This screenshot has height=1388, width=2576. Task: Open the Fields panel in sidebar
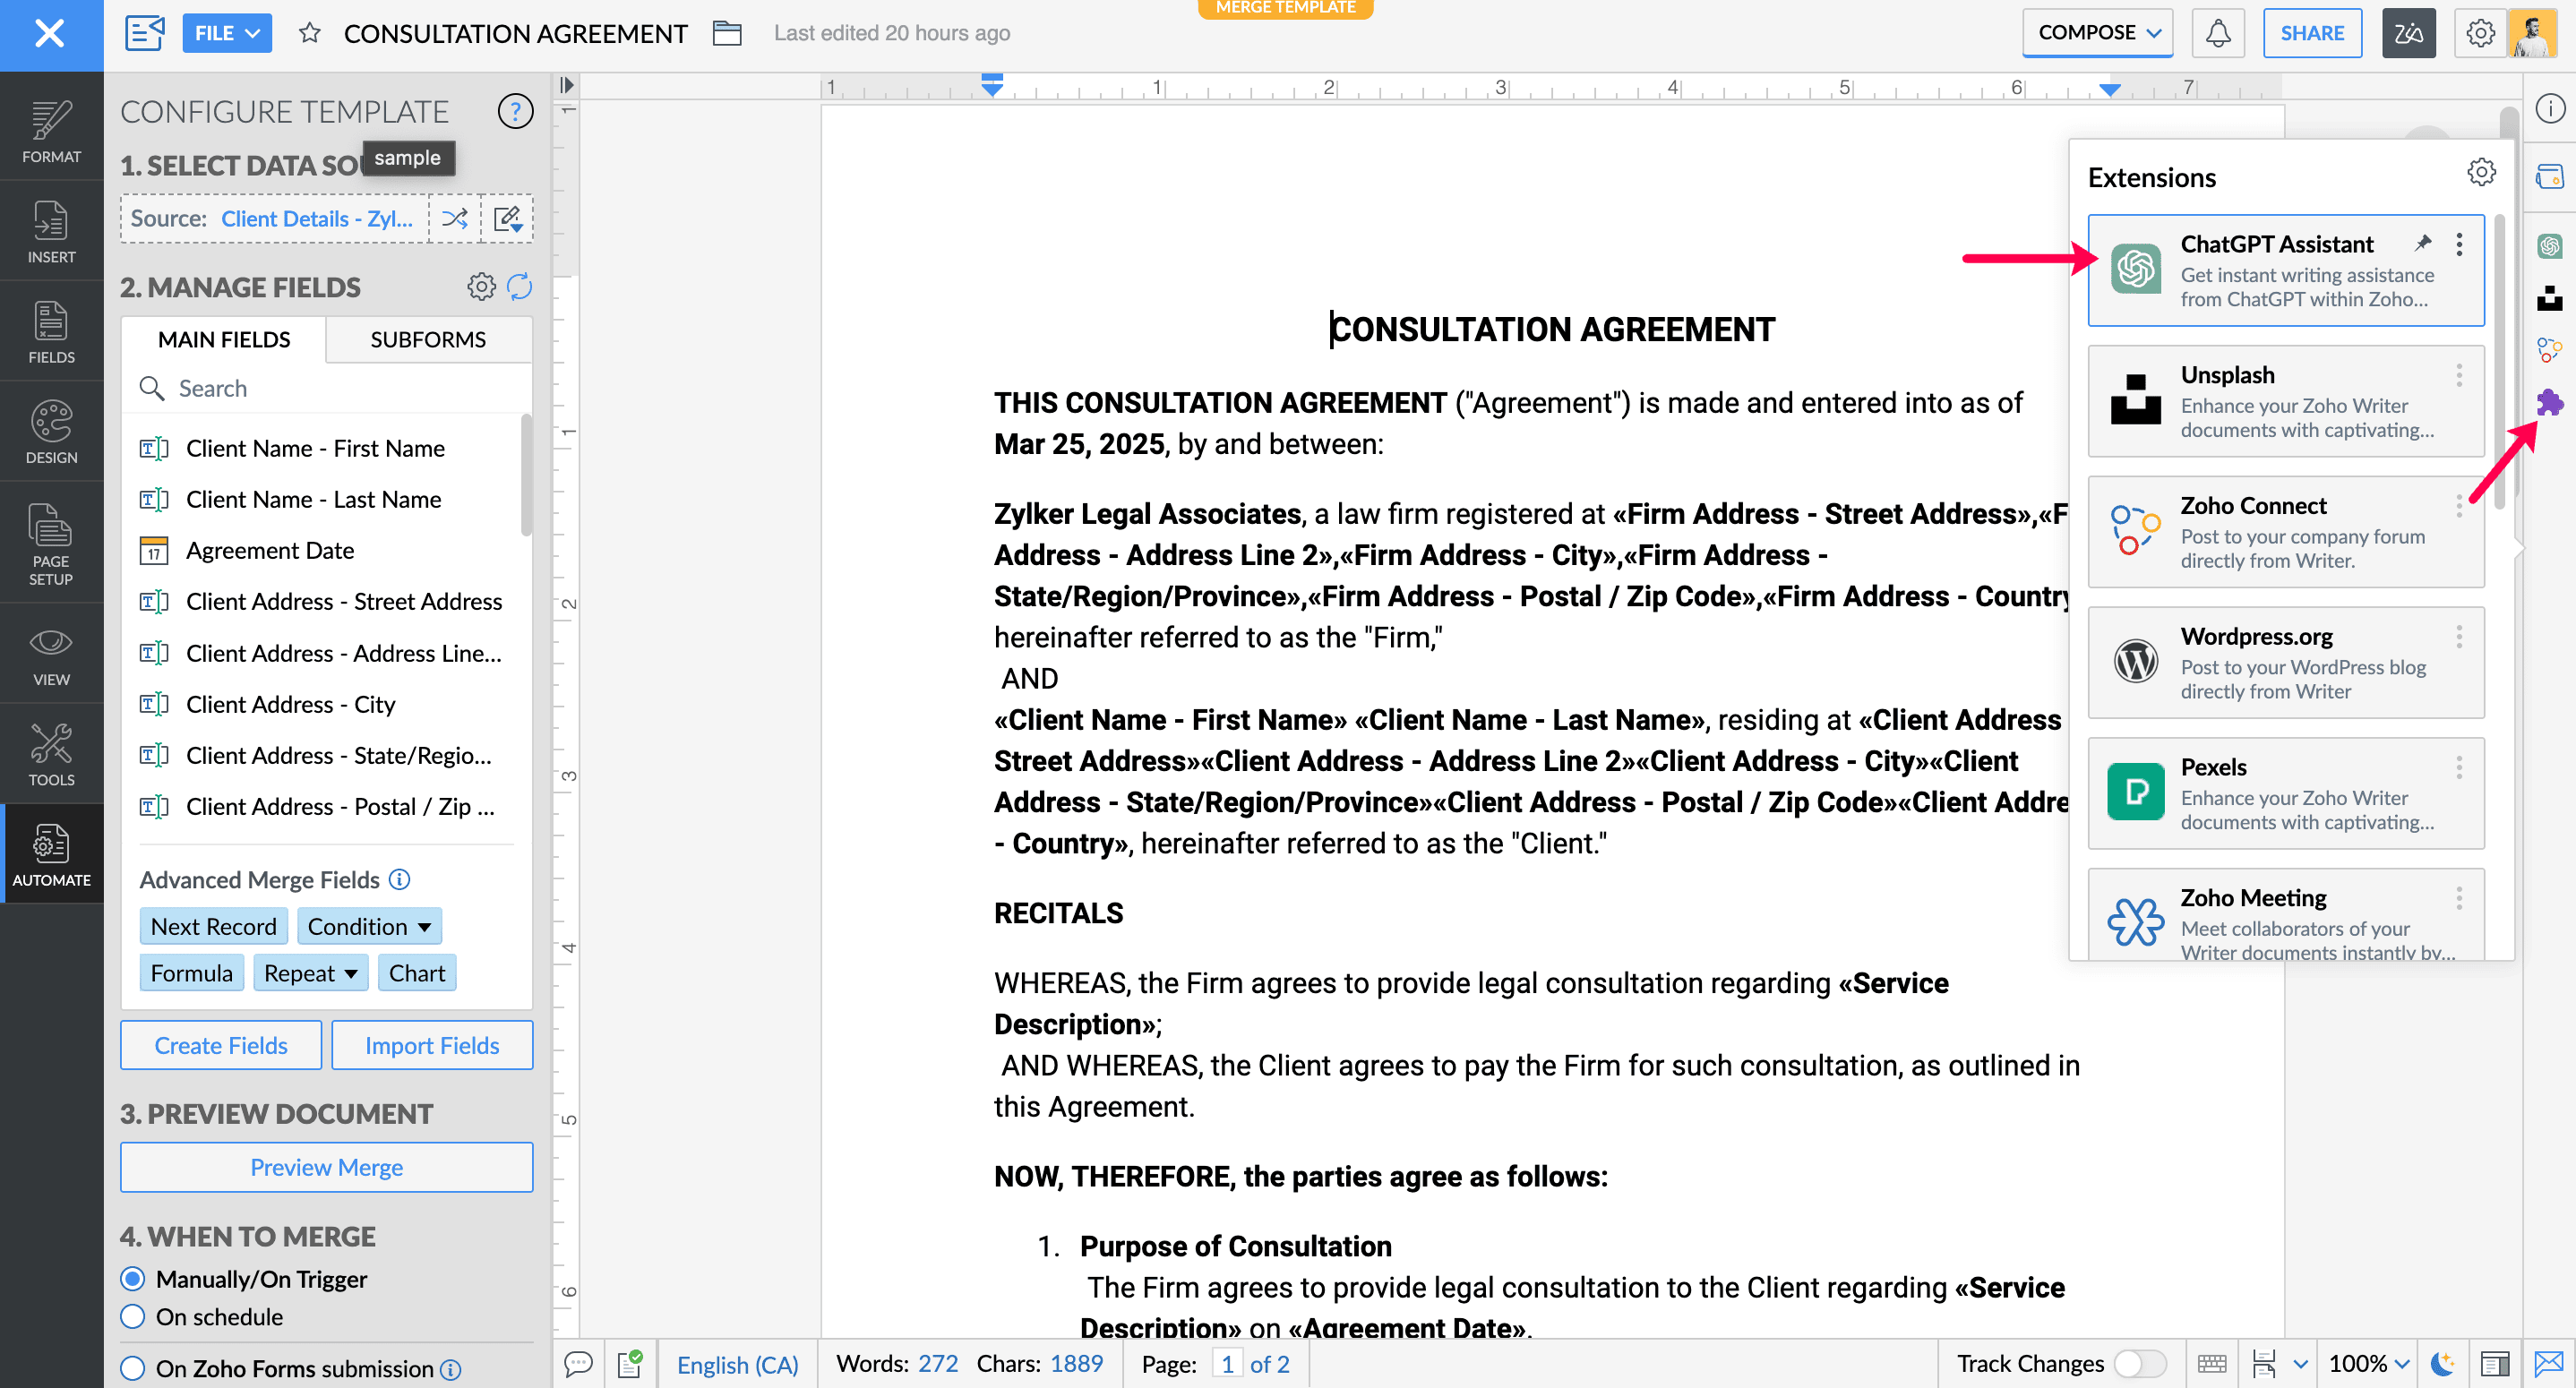(x=51, y=332)
